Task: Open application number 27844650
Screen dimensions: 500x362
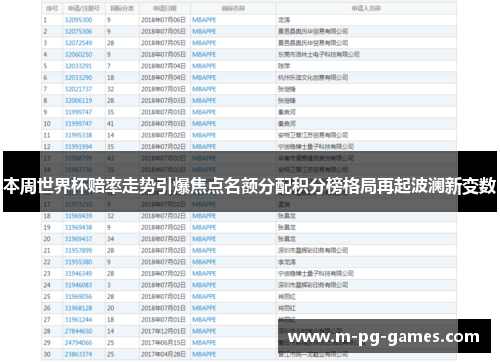Action: [x=78, y=331]
